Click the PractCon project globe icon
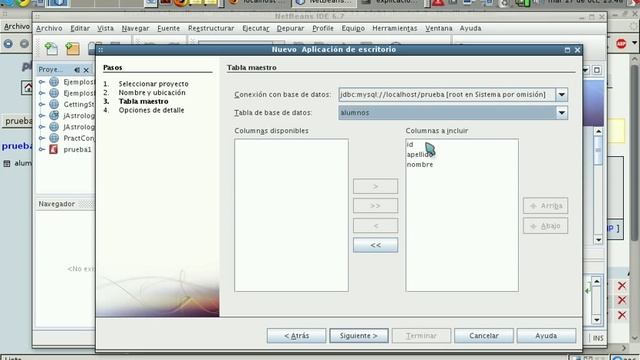 point(54,138)
